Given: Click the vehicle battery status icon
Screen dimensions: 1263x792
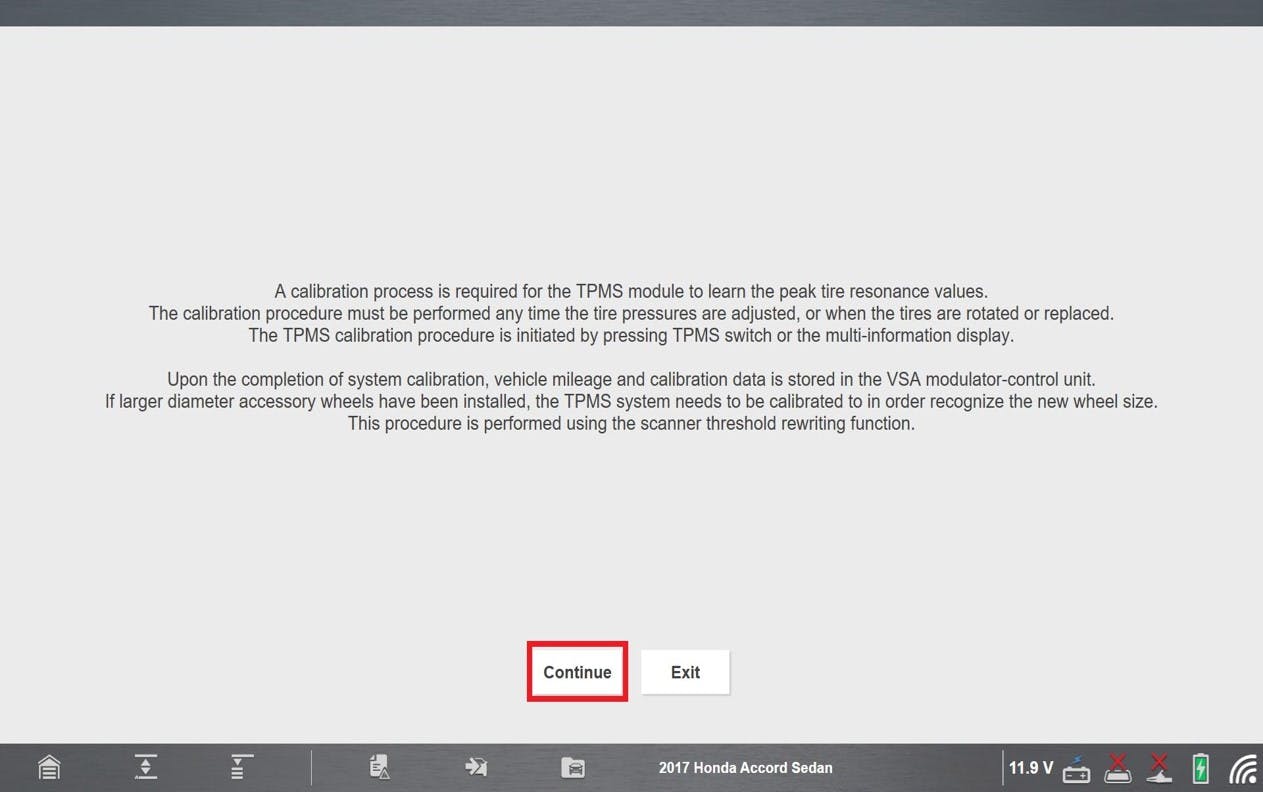Looking at the screenshot, I should [1077, 768].
